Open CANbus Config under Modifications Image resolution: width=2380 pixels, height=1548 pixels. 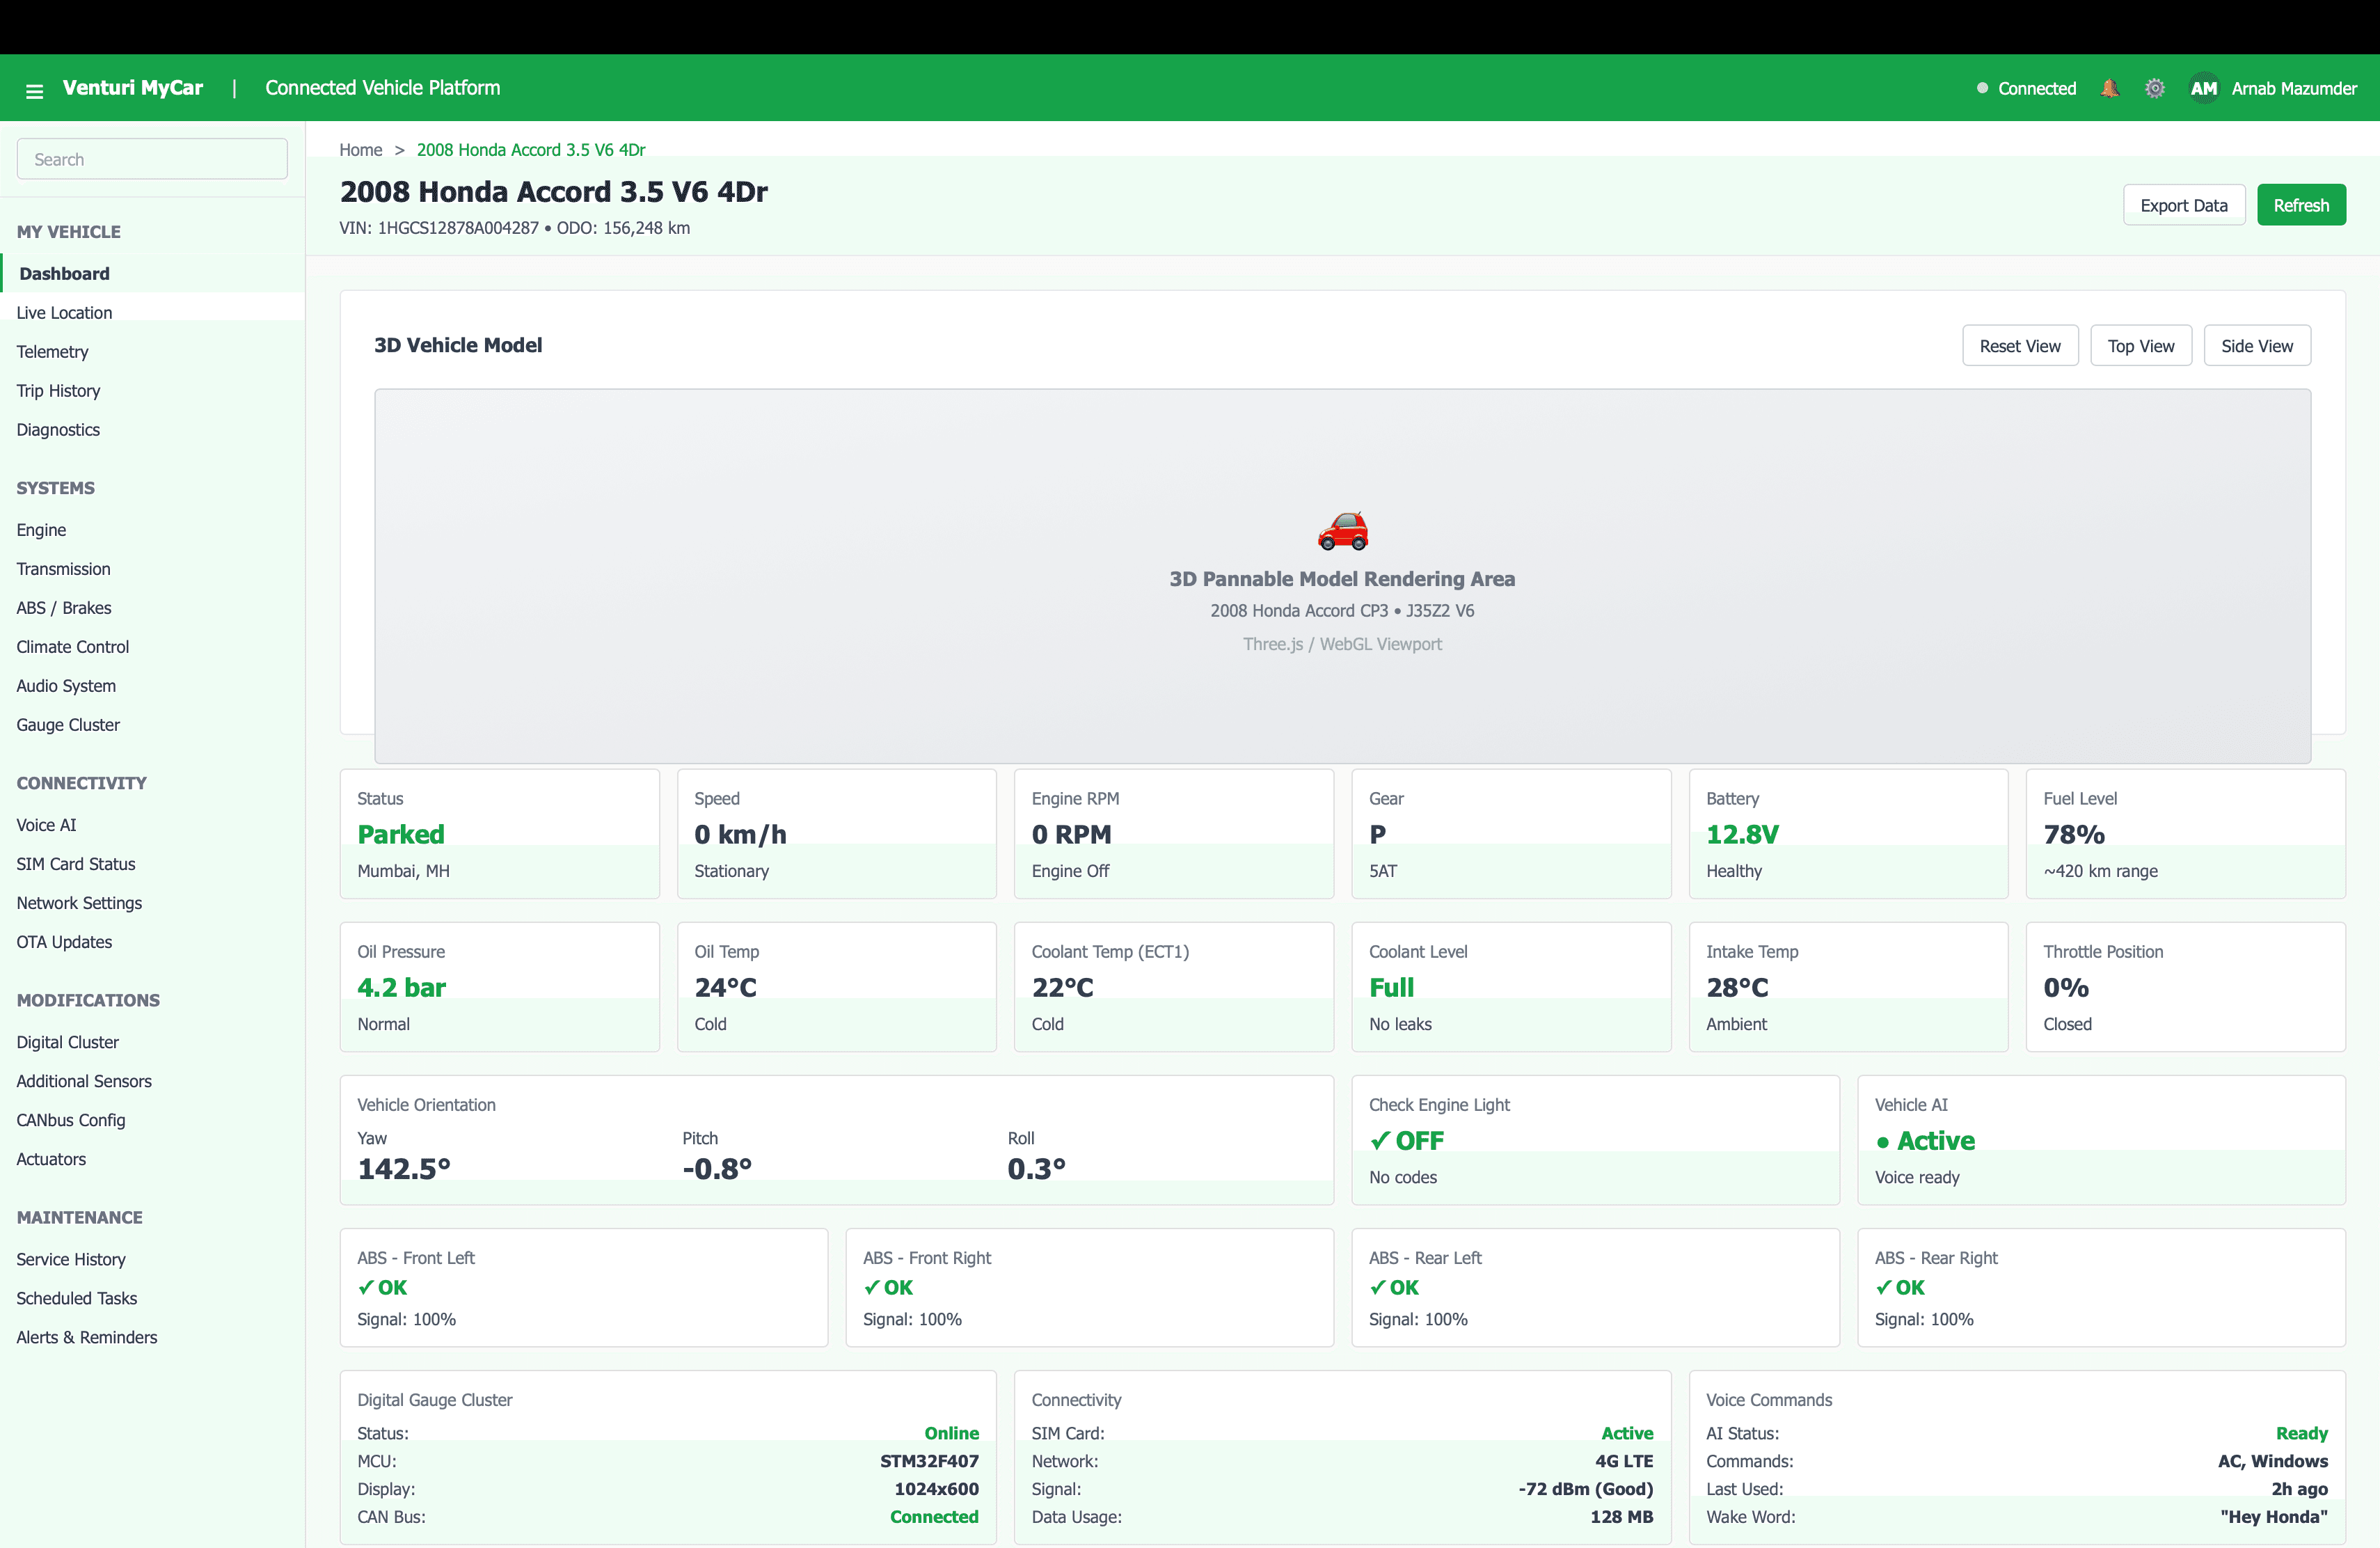[x=71, y=1120]
